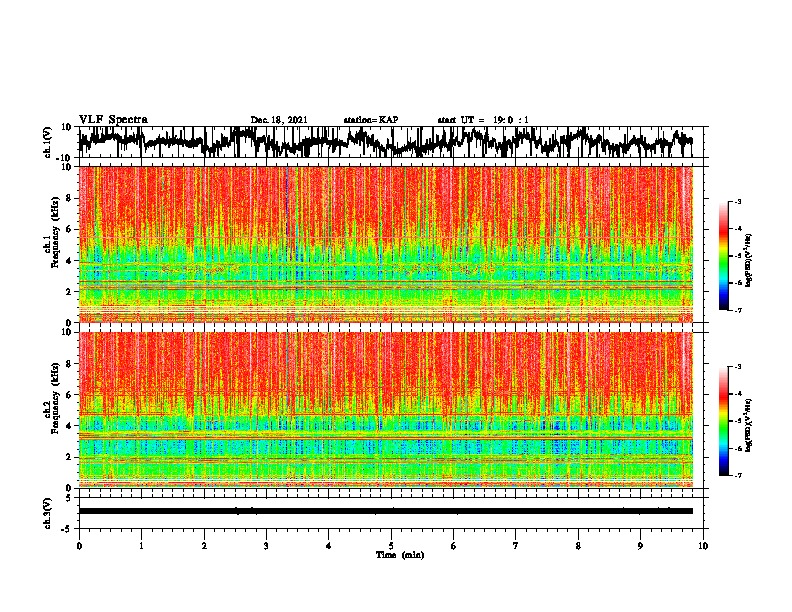Click time axis tick label "9"
This screenshot has height=612, width=792.
640,546
